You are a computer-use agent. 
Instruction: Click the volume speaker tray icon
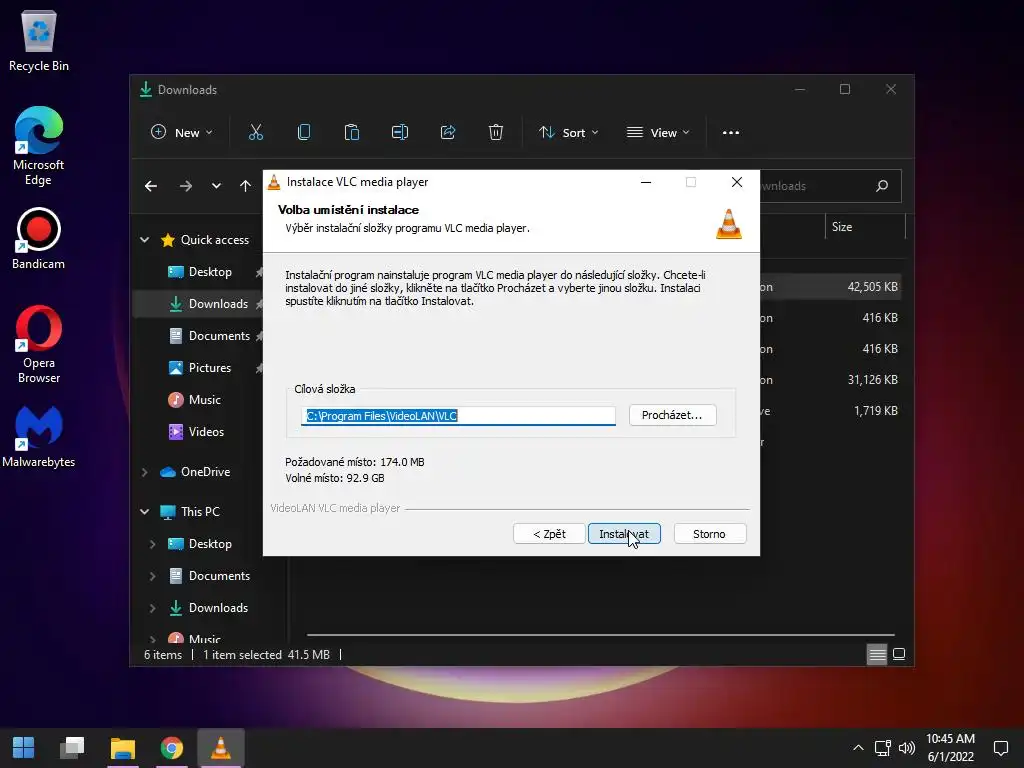(x=906, y=748)
